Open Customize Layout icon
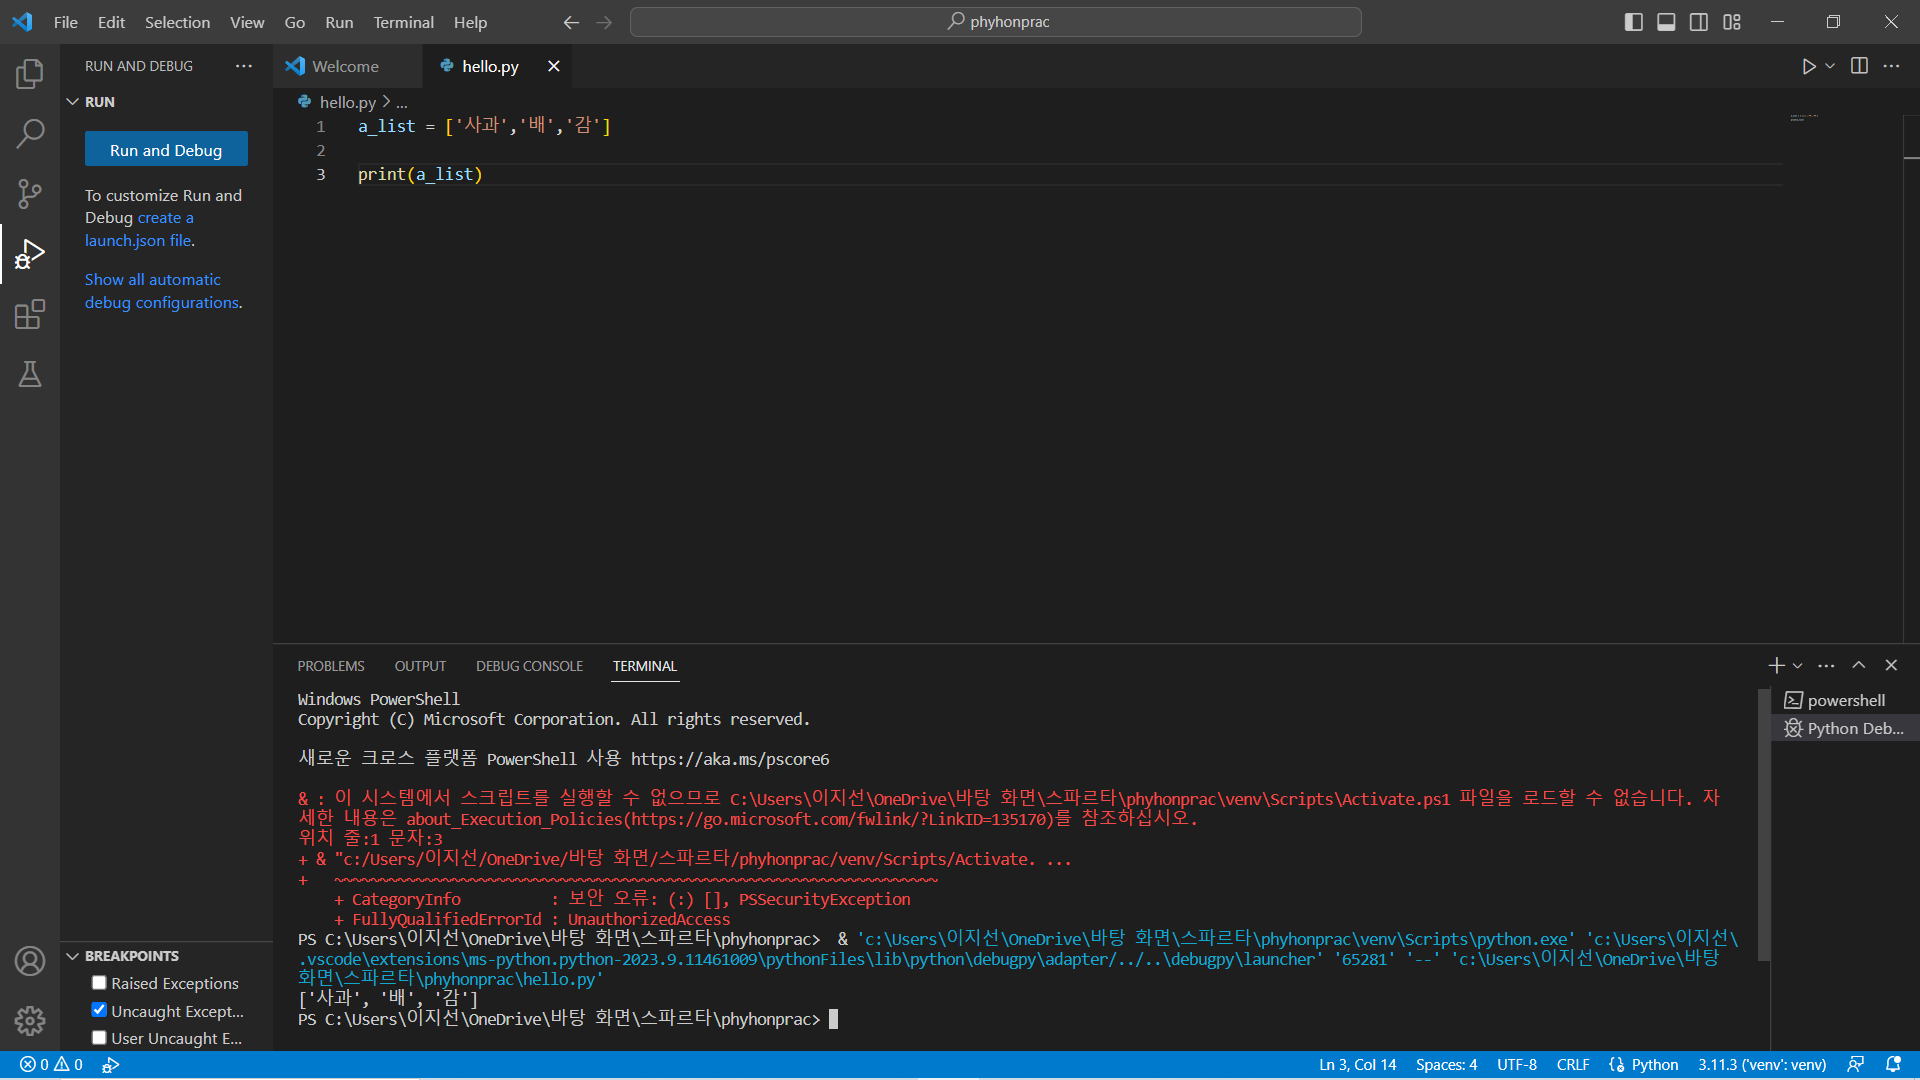The height and width of the screenshot is (1080, 1920). [x=1732, y=22]
